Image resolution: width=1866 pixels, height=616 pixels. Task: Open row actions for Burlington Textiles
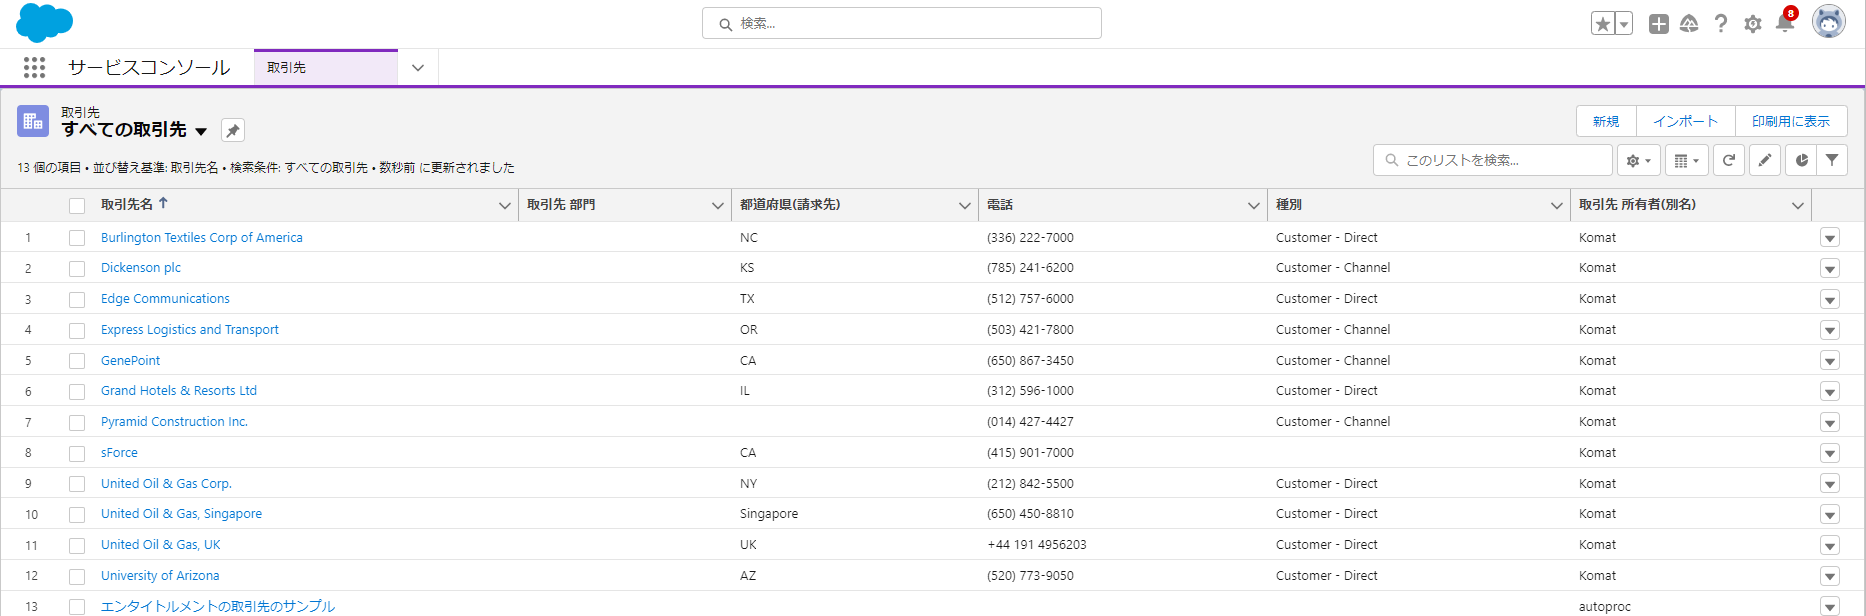point(1830,238)
